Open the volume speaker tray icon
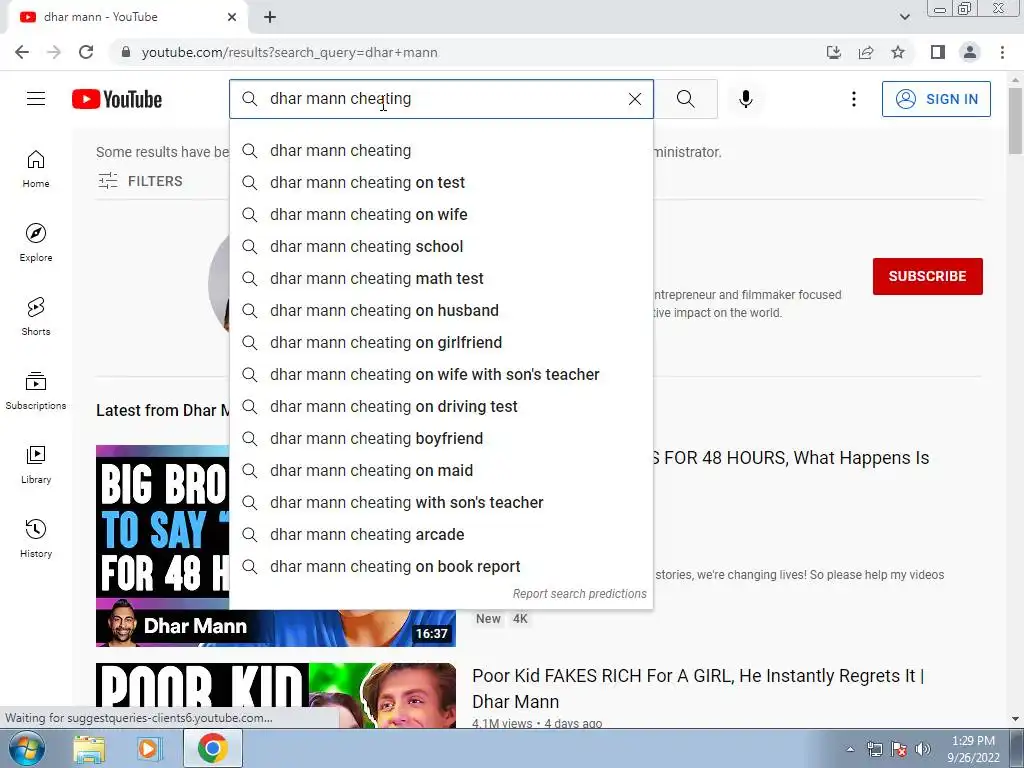The height and width of the screenshot is (768, 1024). pos(923,749)
